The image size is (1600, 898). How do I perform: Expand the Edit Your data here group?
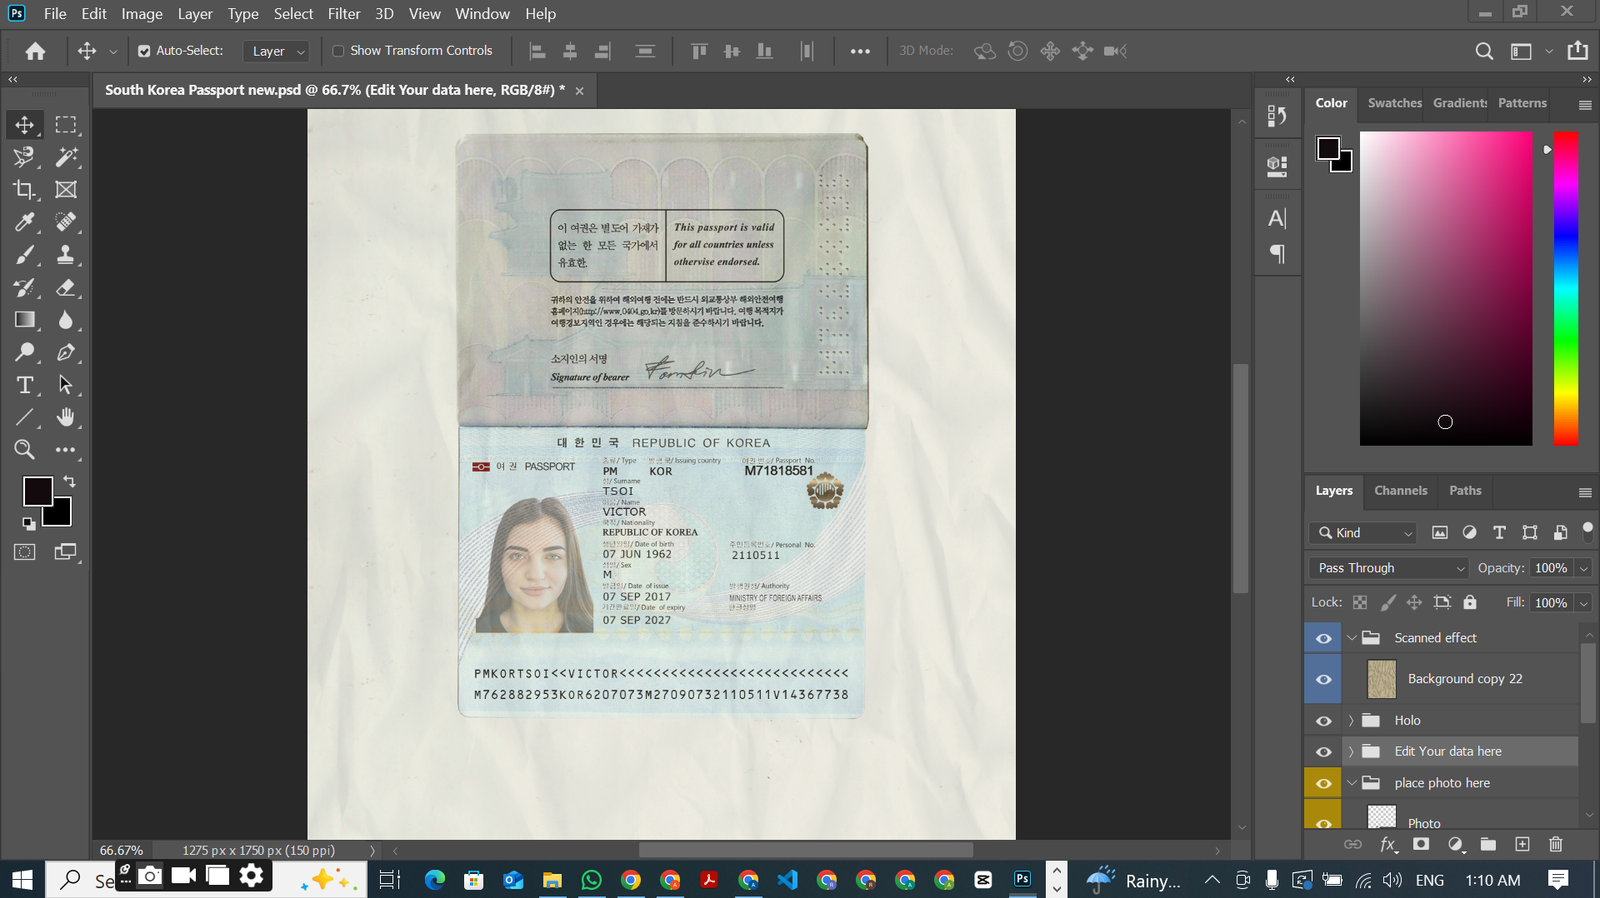coord(1352,752)
